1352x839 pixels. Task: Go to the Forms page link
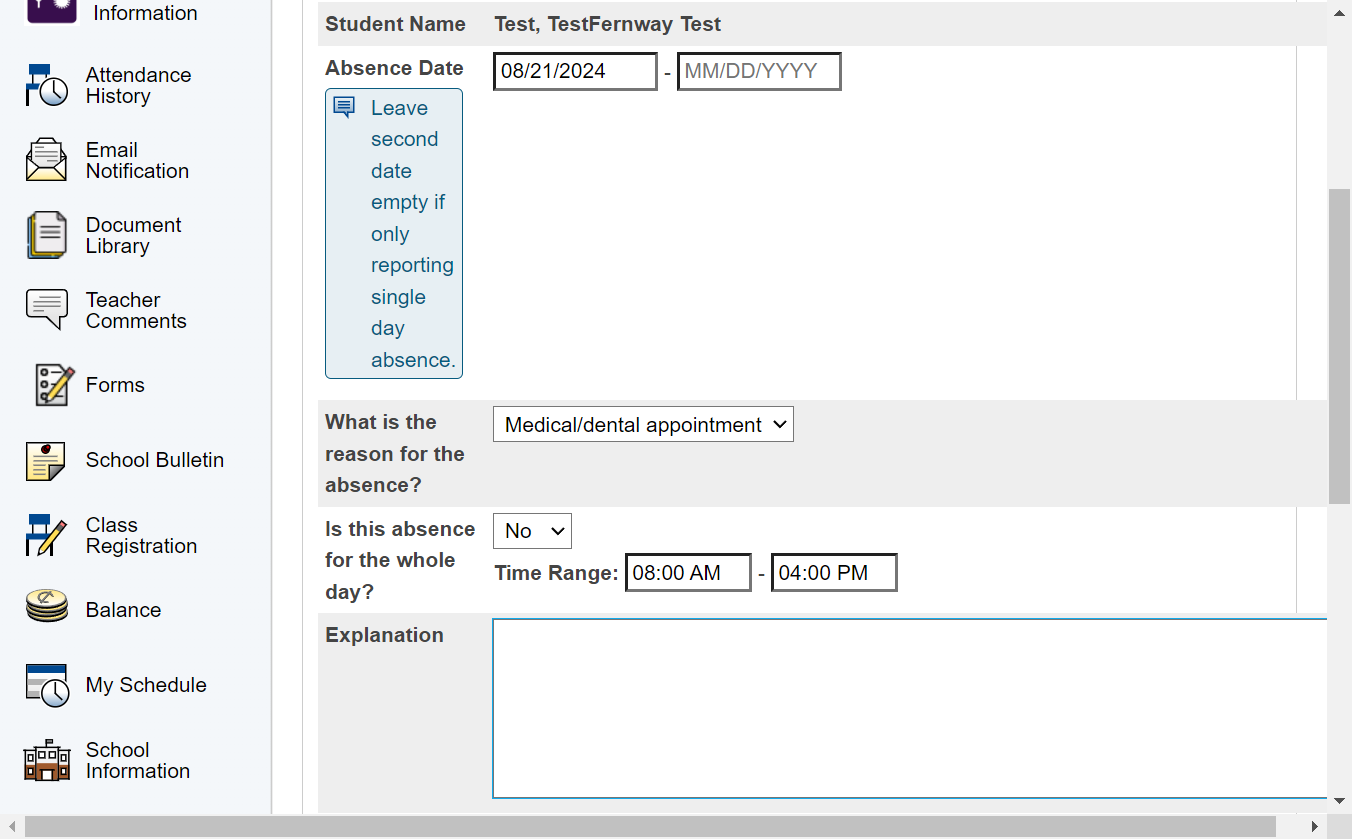[x=115, y=385]
